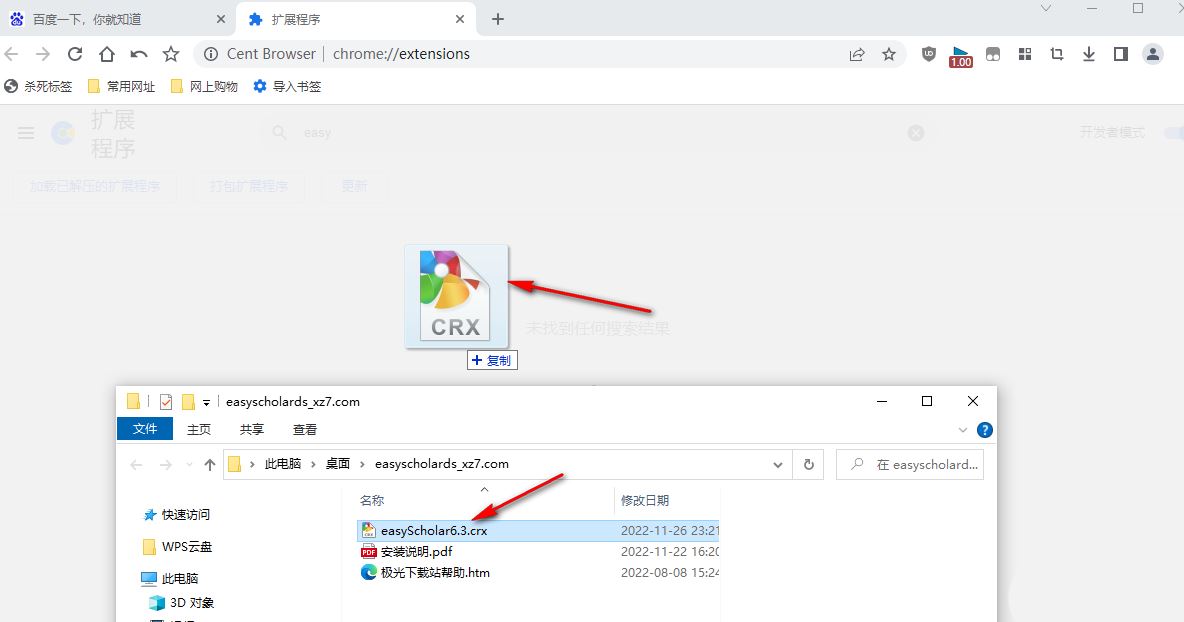Click the 名称 column header
This screenshot has width=1184, height=622.
click(372, 500)
